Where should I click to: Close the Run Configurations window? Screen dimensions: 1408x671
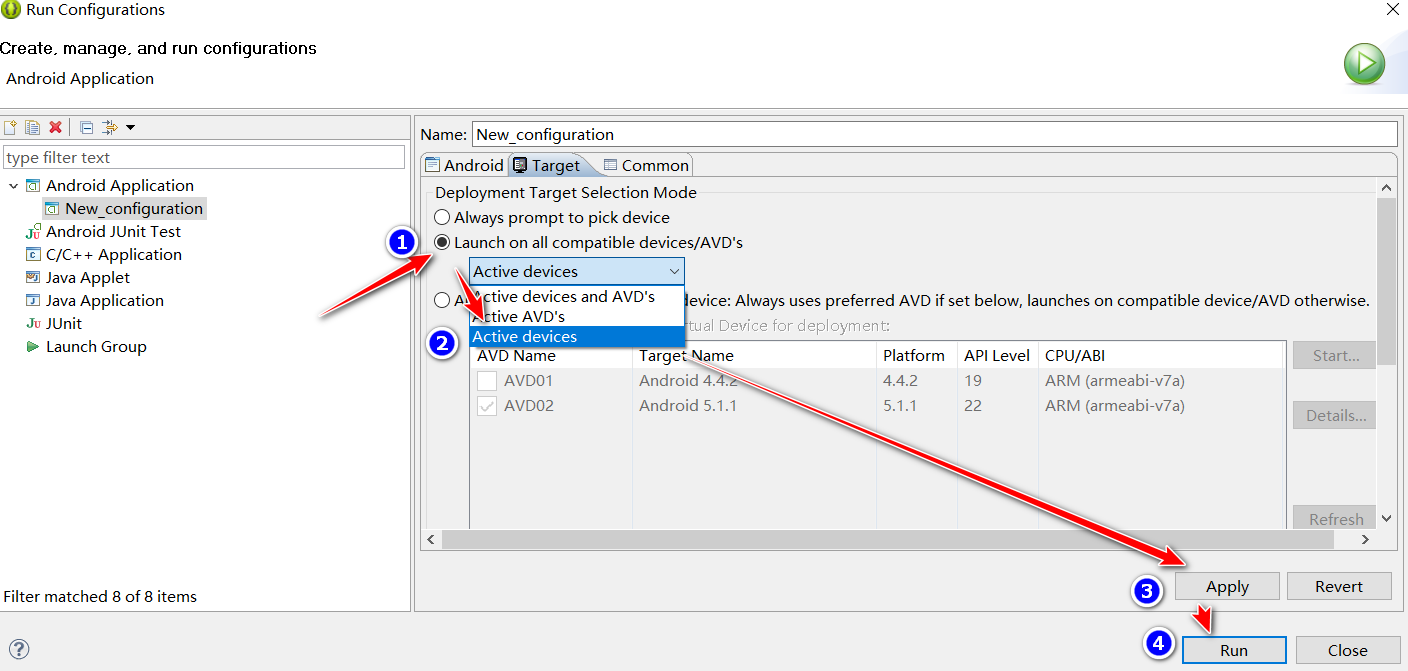coord(1393,10)
